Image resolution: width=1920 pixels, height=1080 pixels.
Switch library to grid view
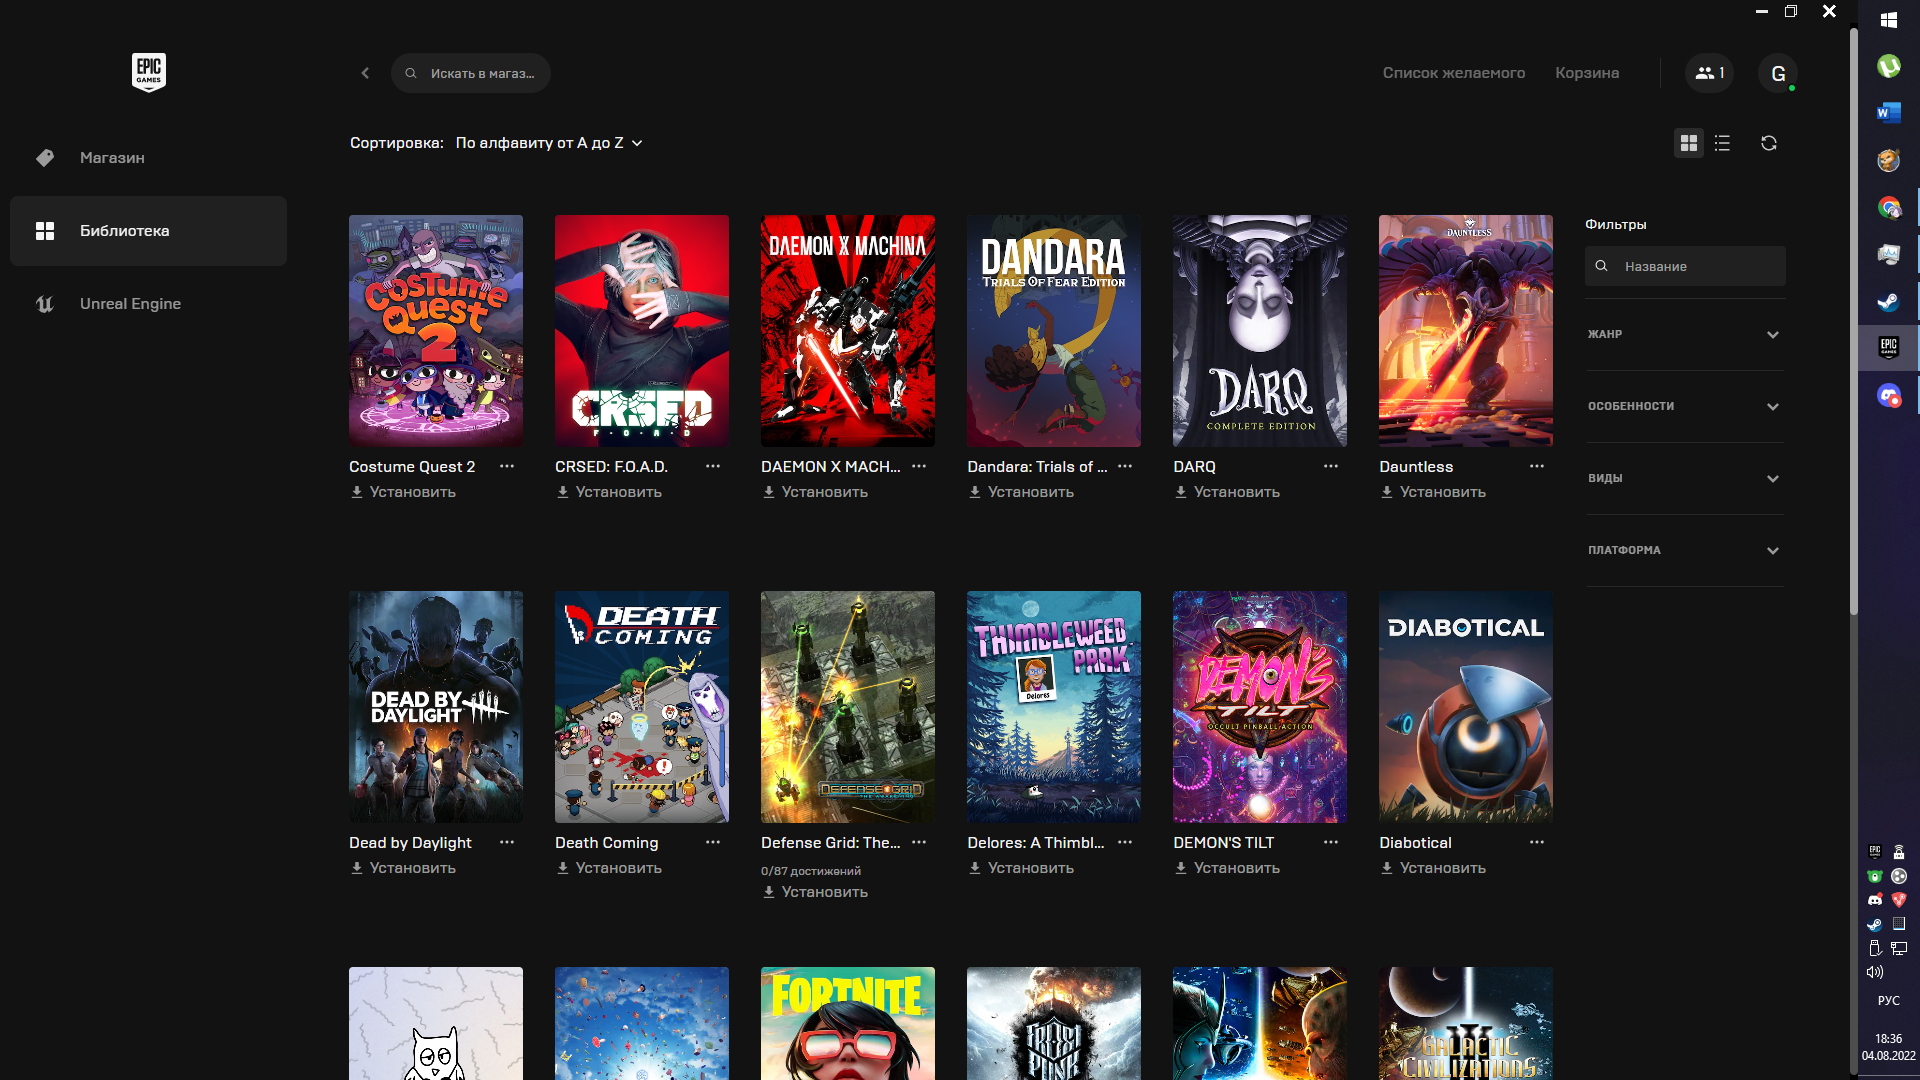point(1689,143)
